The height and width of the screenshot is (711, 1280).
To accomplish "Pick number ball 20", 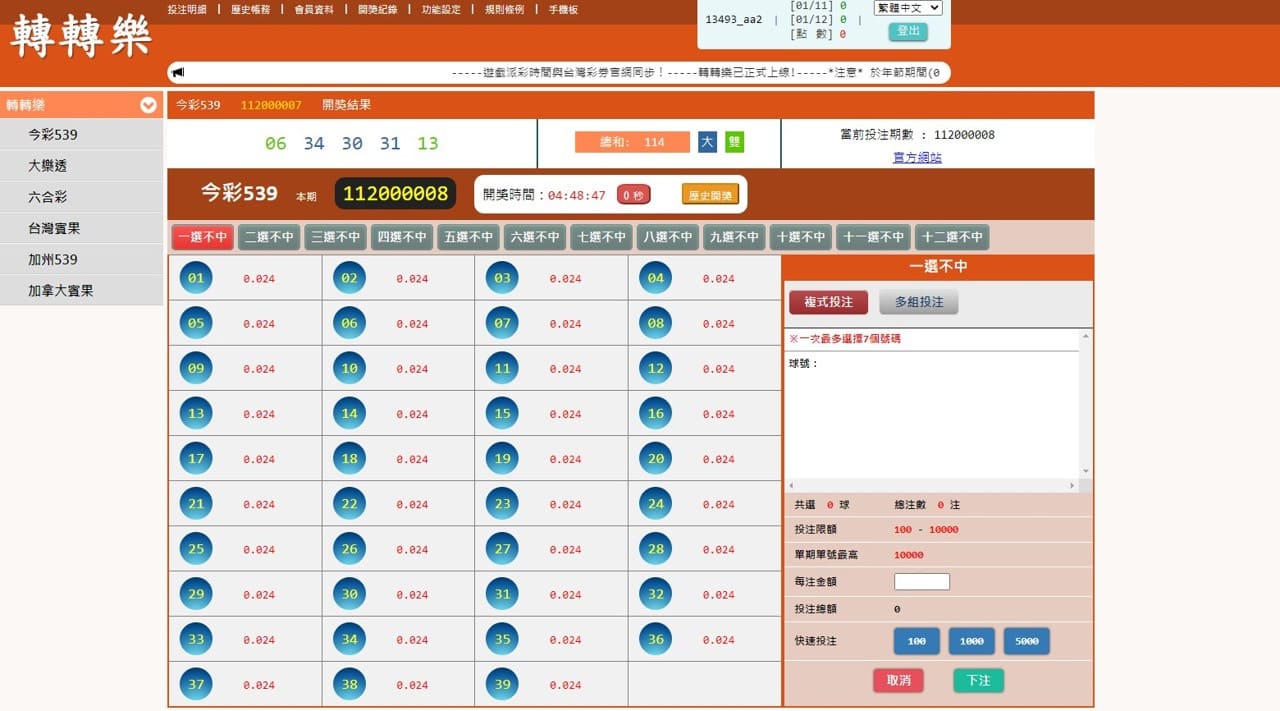I will tap(655, 459).
